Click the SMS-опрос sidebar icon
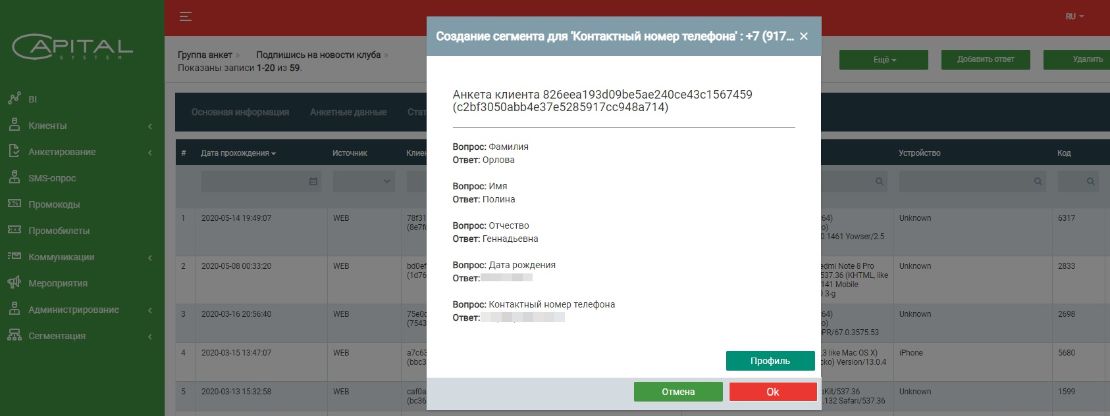1110x416 pixels. [x=13, y=178]
